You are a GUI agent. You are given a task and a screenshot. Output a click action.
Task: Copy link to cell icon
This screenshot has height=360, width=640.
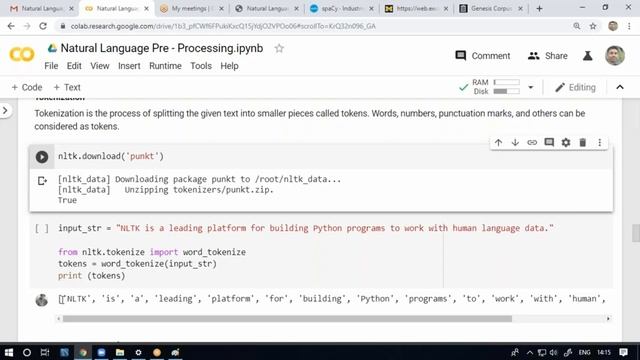point(532,142)
